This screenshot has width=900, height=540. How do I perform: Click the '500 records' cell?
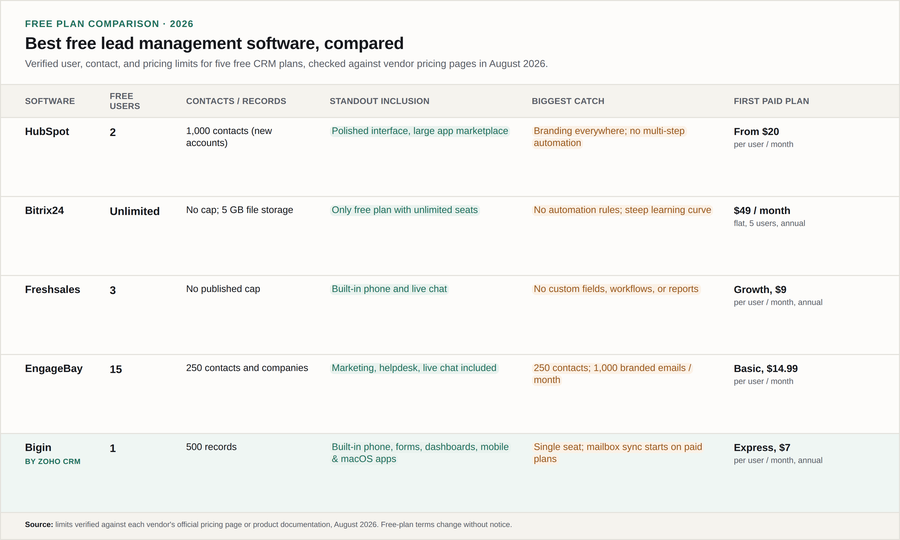[211, 447]
